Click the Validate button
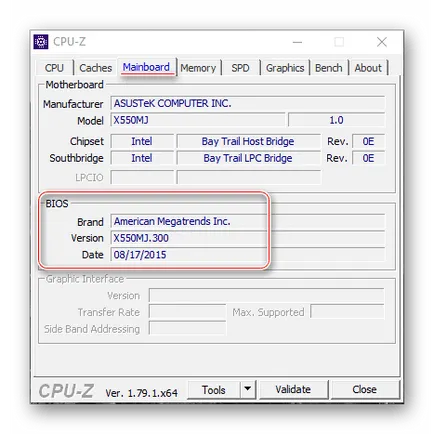This screenshot has width=434, height=434. tap(293, 389)
